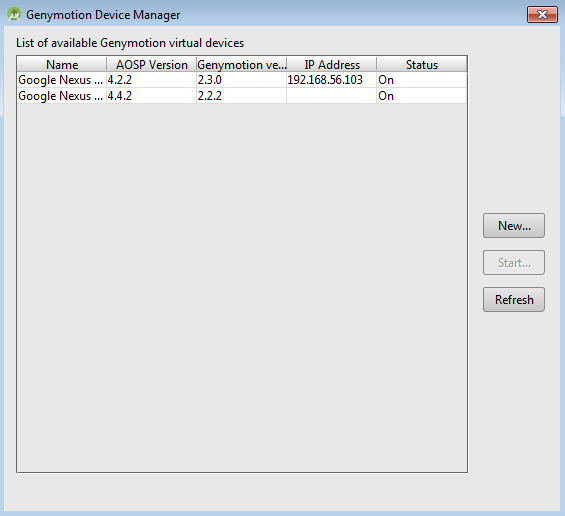Image resolution: width=565 pixels, height=516 pixels.
Task: Sort by the Name column header
Action: (x=62, y=65)
